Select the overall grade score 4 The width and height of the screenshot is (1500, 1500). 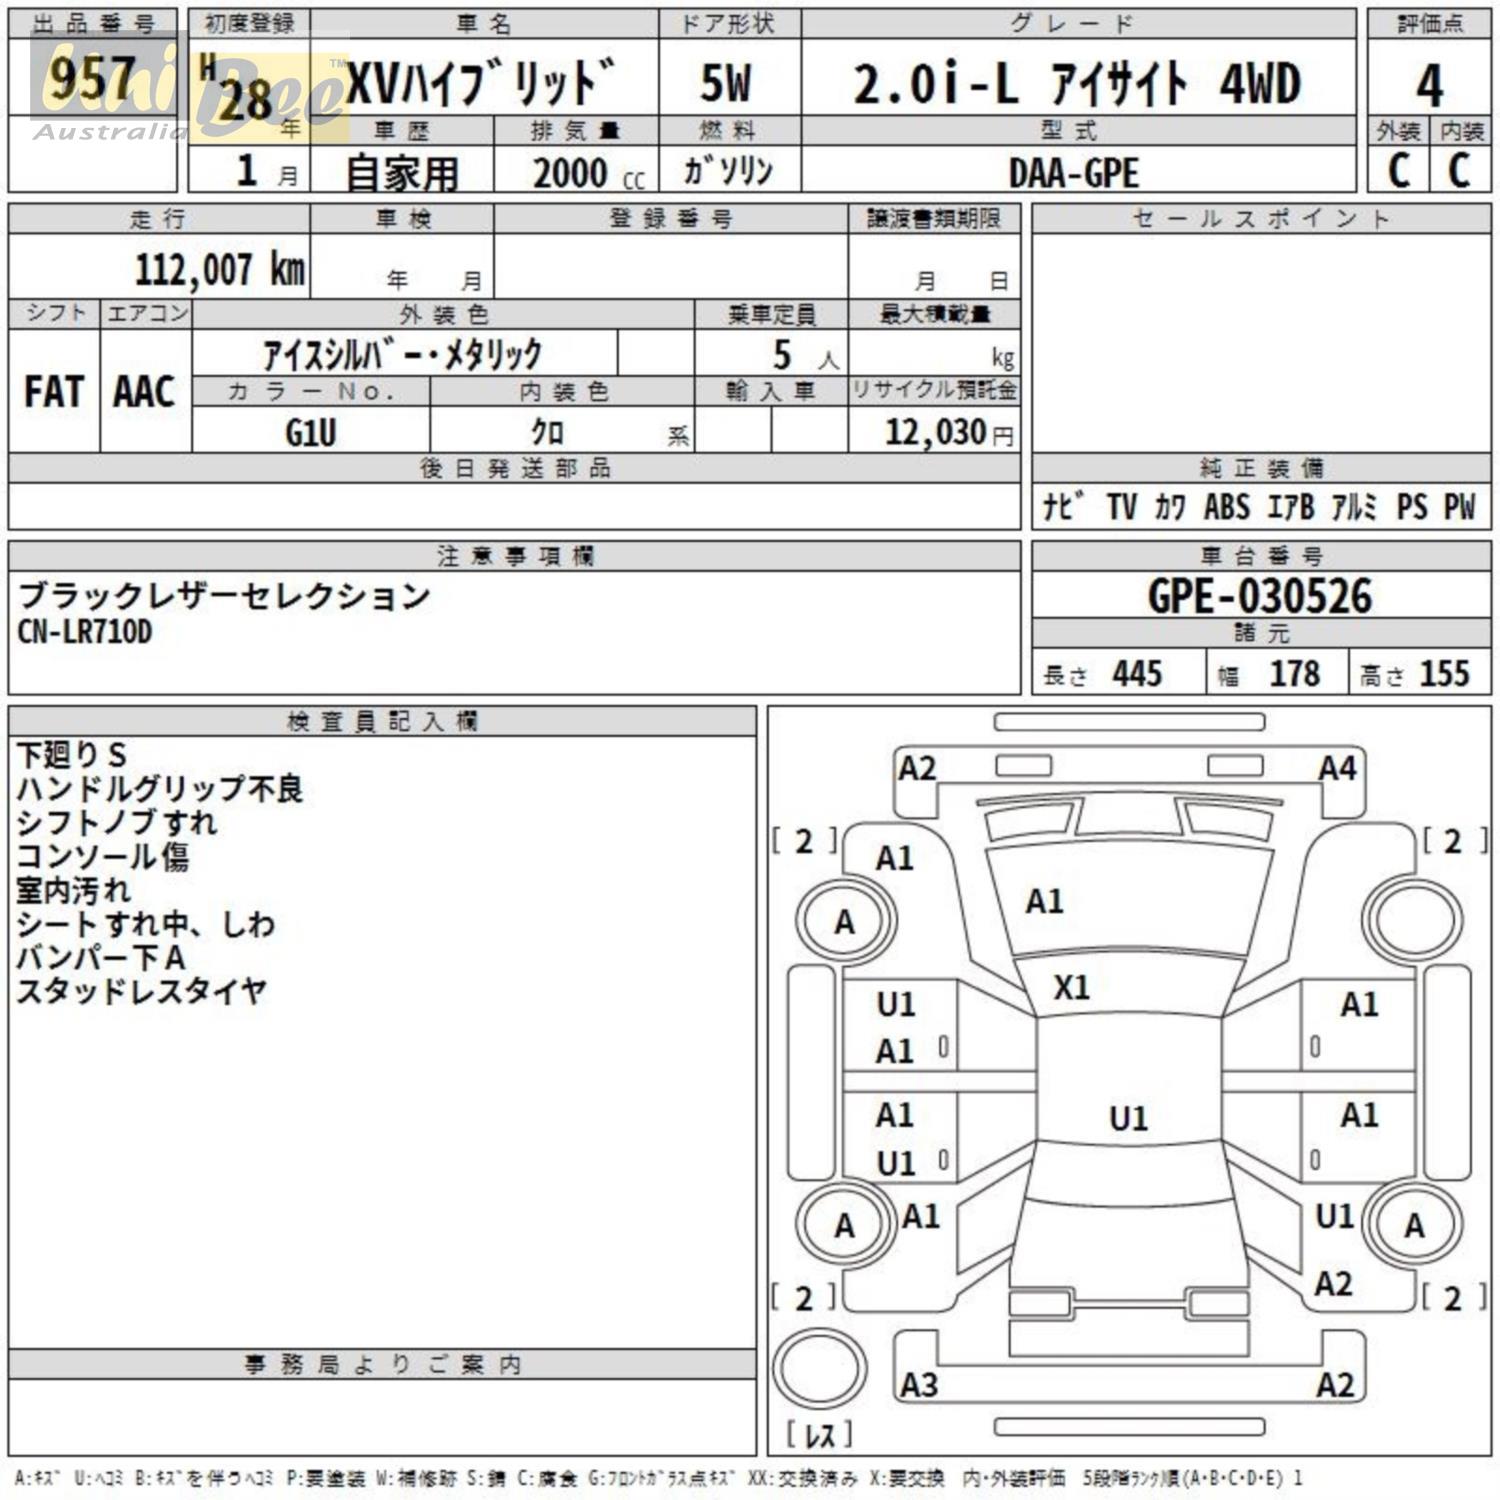pyautogui.click(x=1429, y=84)
